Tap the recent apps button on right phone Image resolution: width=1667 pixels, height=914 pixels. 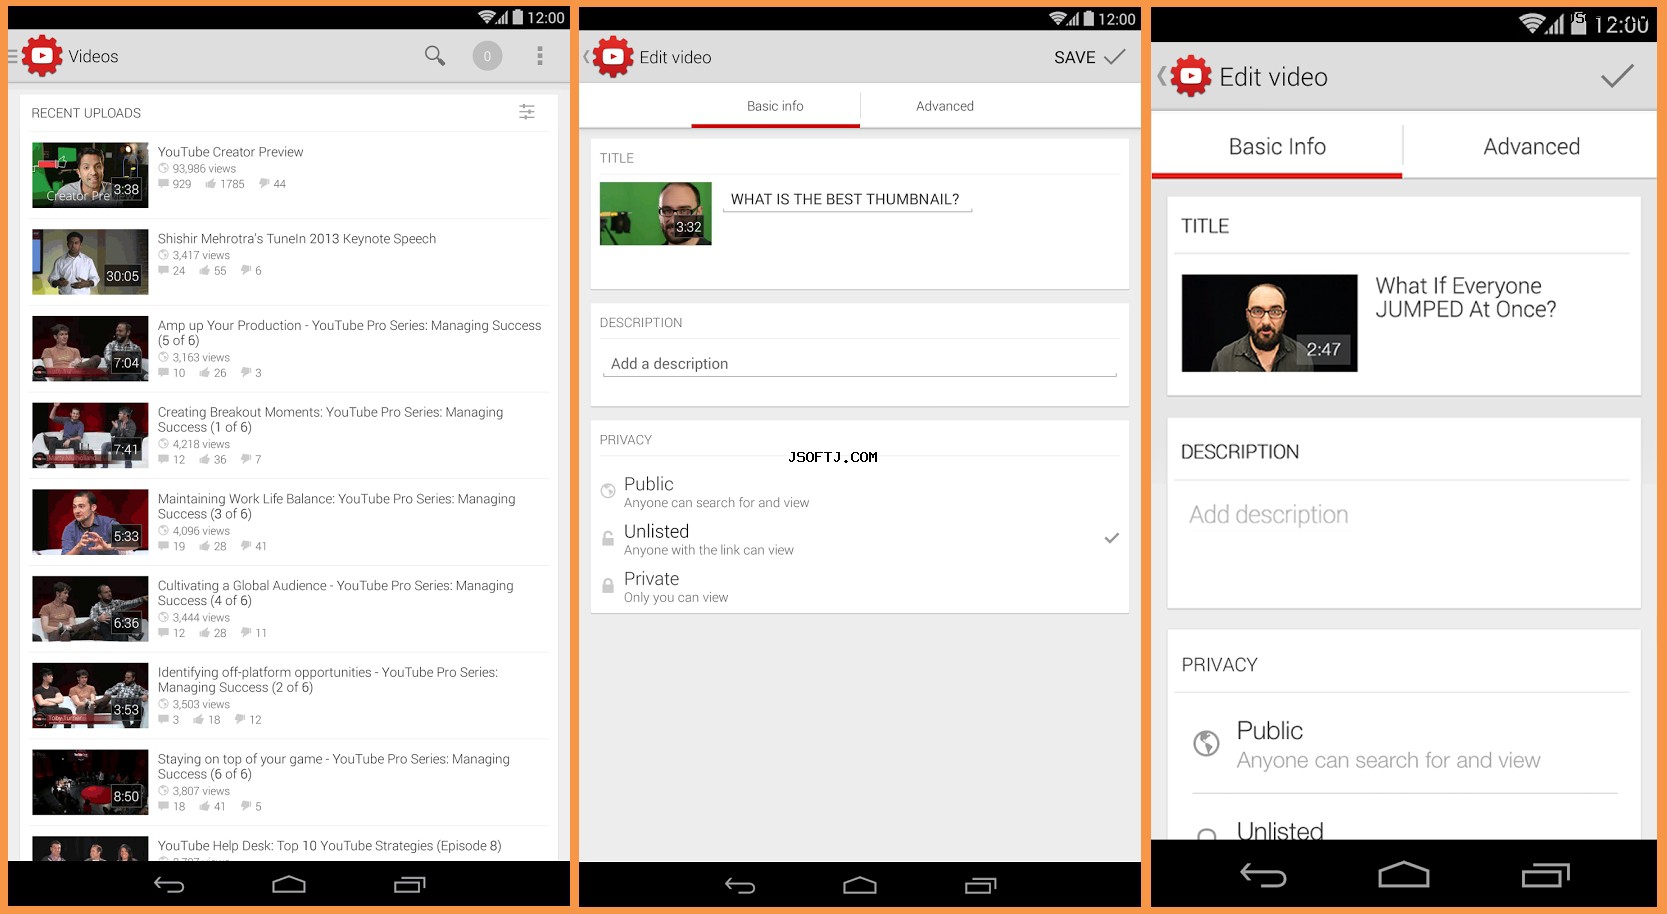coord(1546,875)
